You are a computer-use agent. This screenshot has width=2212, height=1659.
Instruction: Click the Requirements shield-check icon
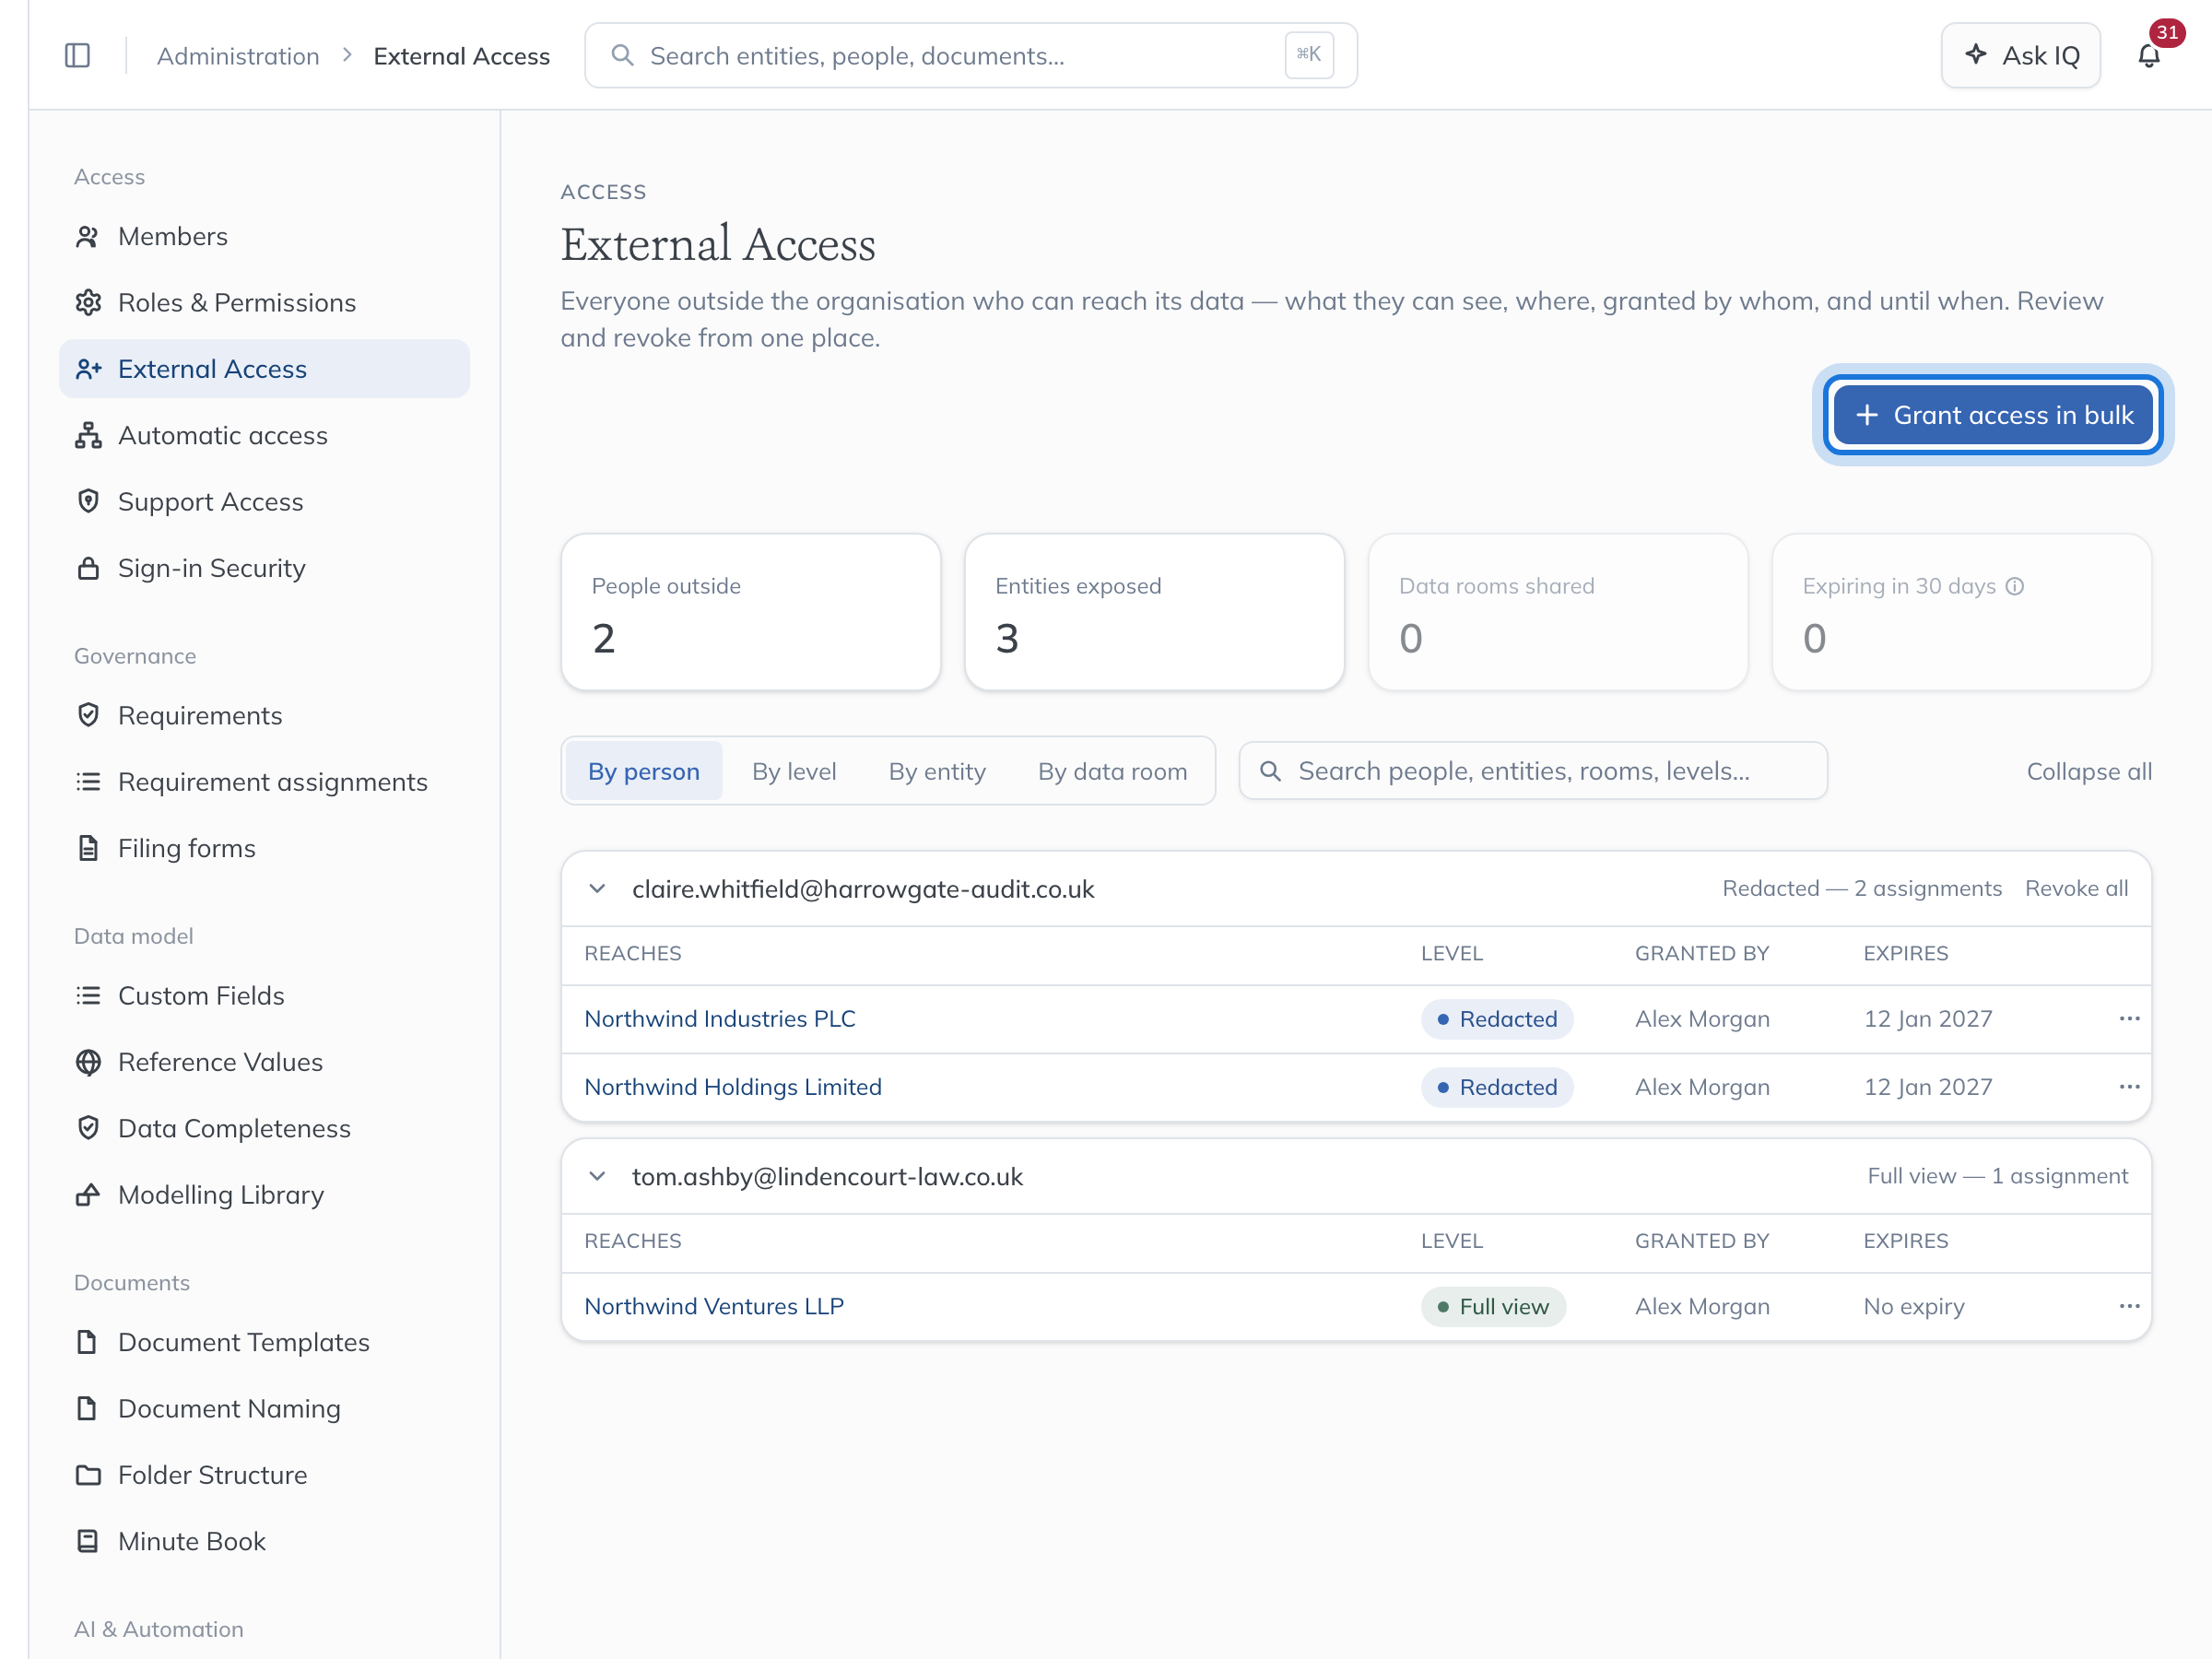point(88,716)
